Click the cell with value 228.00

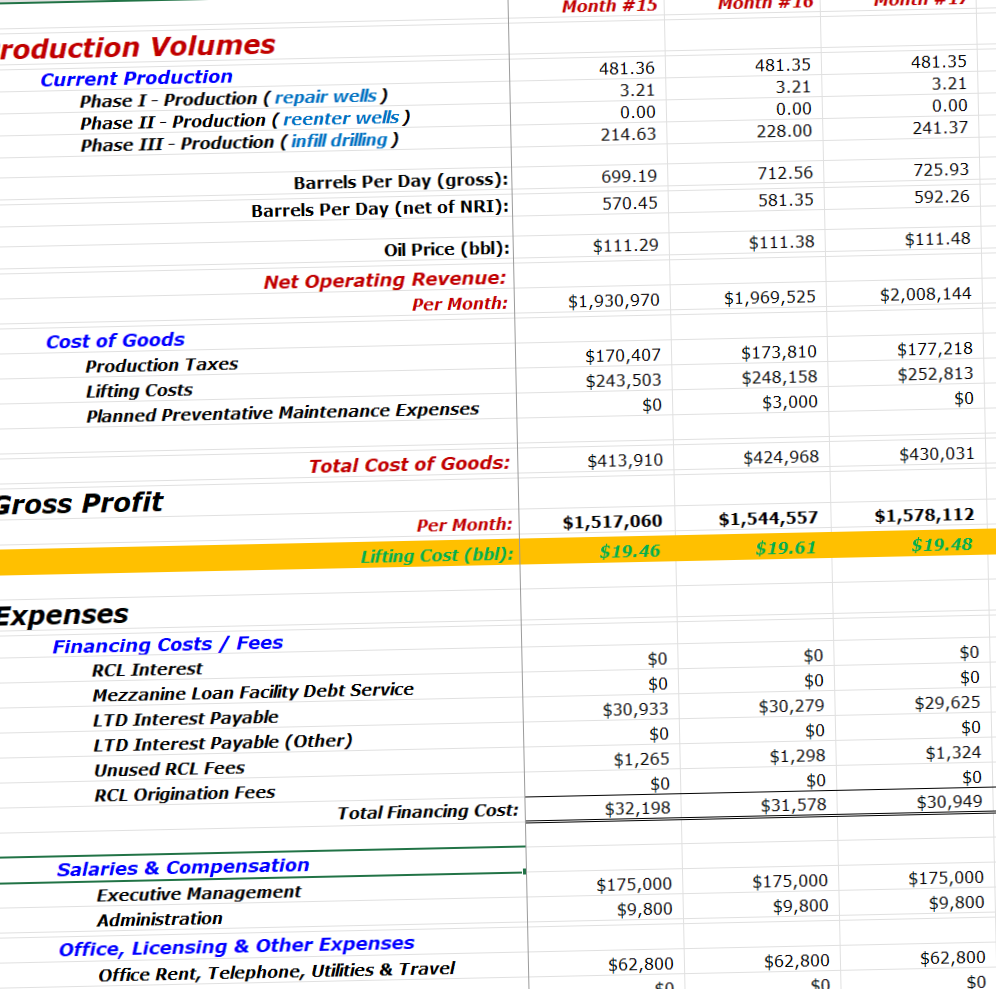tap(784, 131)
